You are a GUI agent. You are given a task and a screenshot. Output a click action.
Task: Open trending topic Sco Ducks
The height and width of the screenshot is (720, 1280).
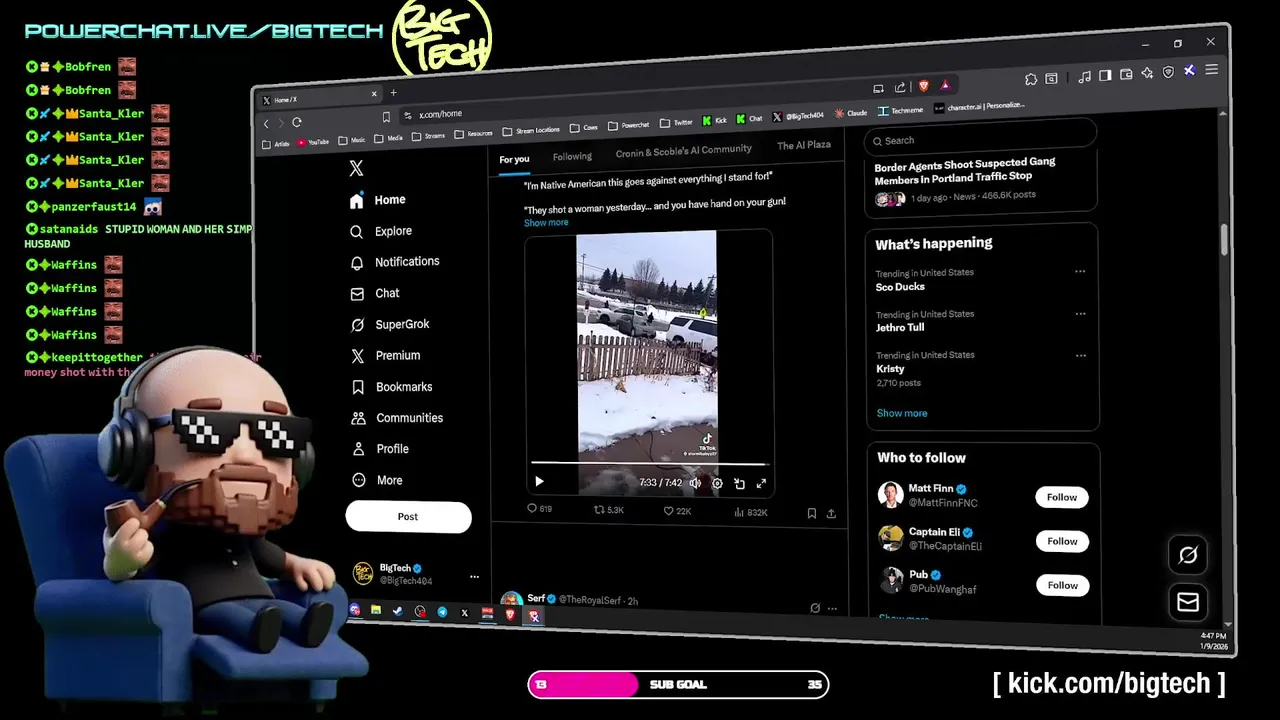pyautogui.click(x=900, y=287)
